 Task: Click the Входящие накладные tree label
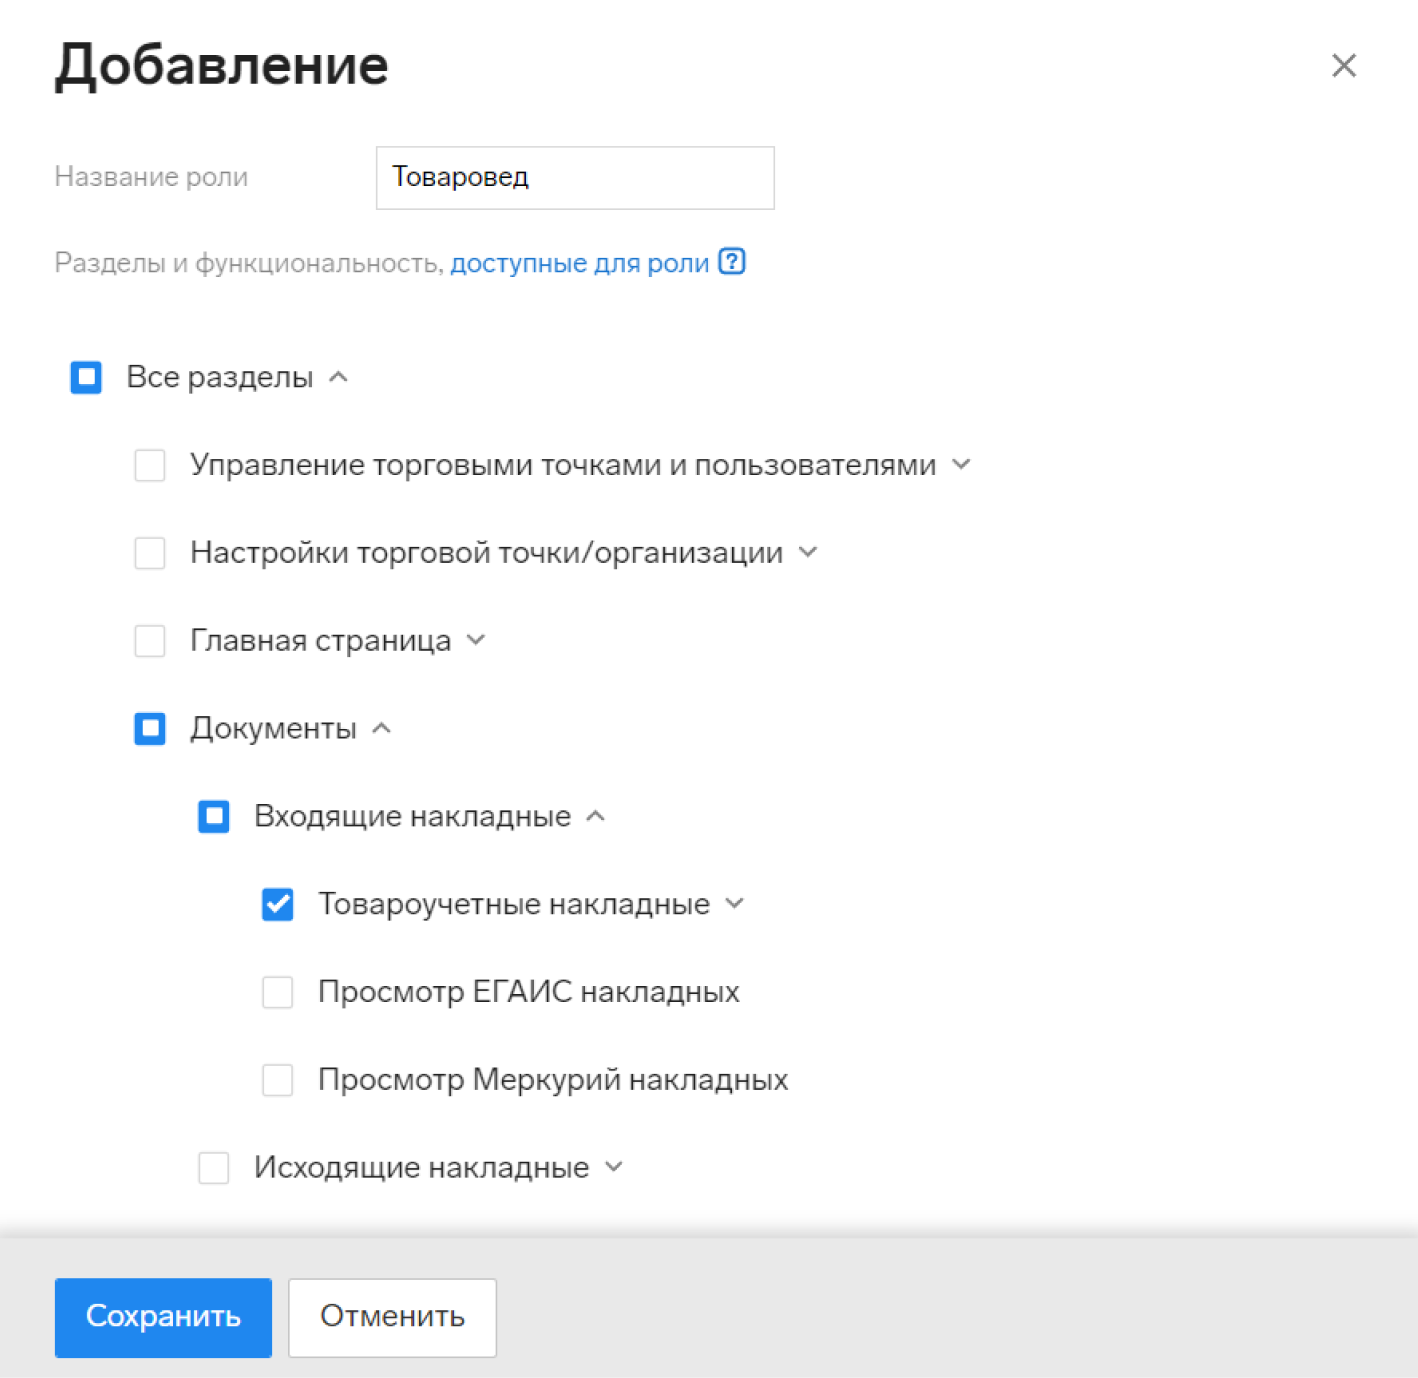click(x=412, y=816)
